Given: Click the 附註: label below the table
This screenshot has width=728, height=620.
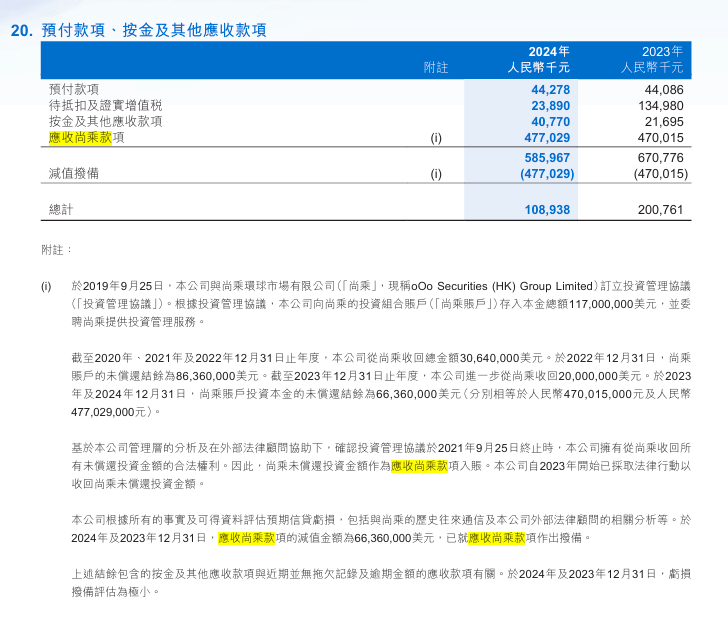Looking at the screenshot, I should (x=56, y=250).
